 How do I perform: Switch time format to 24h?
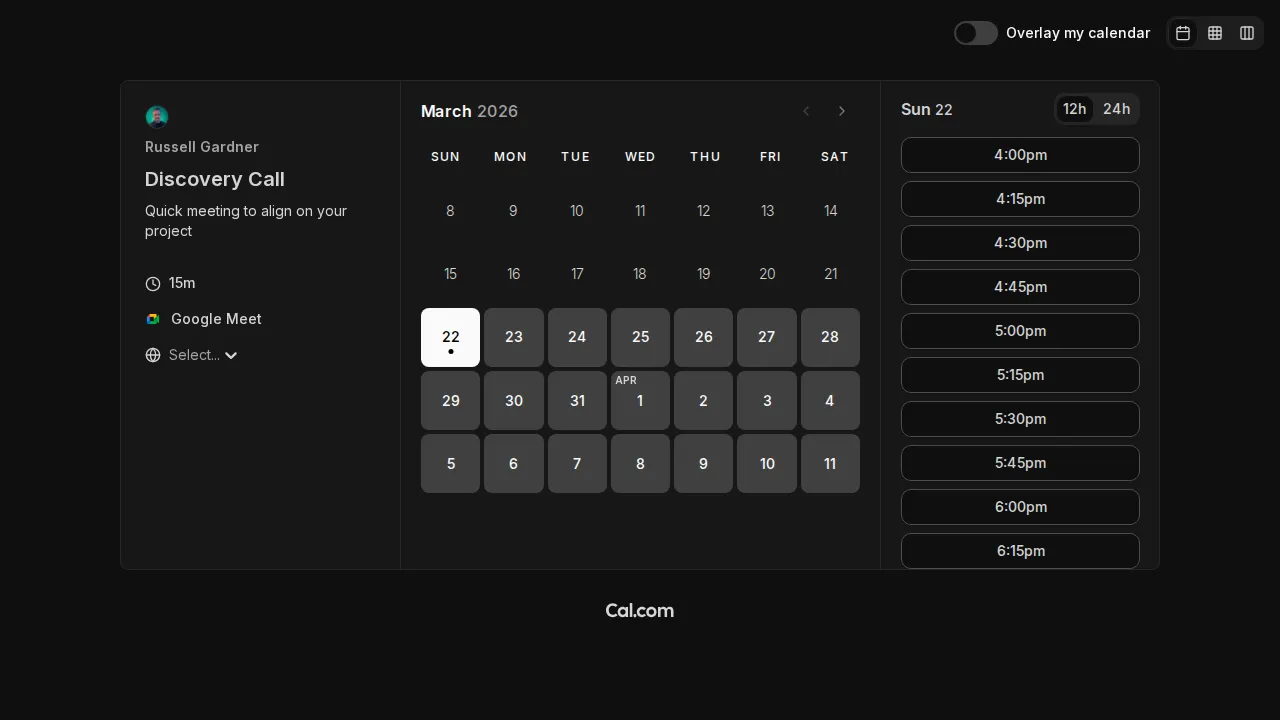tap(1117, 109)
